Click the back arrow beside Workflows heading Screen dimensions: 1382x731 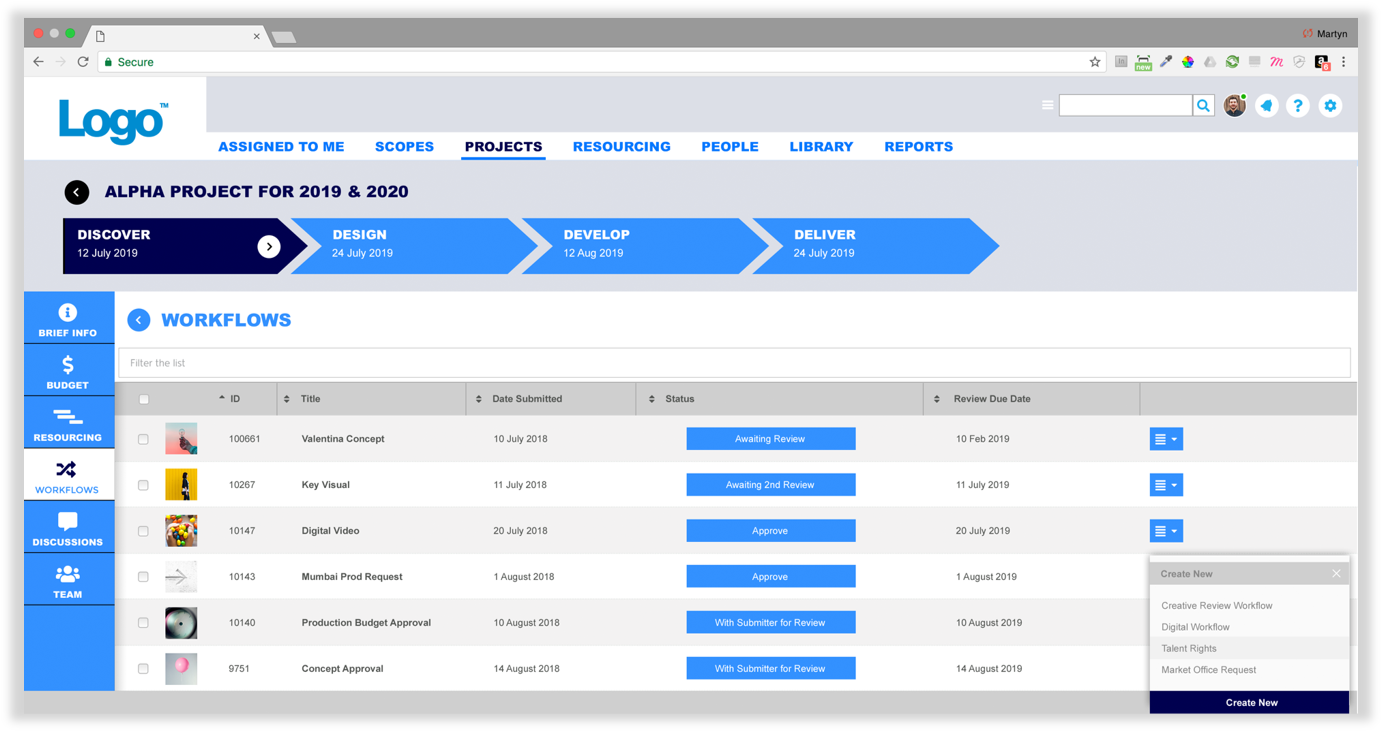(x=139, y=320)
